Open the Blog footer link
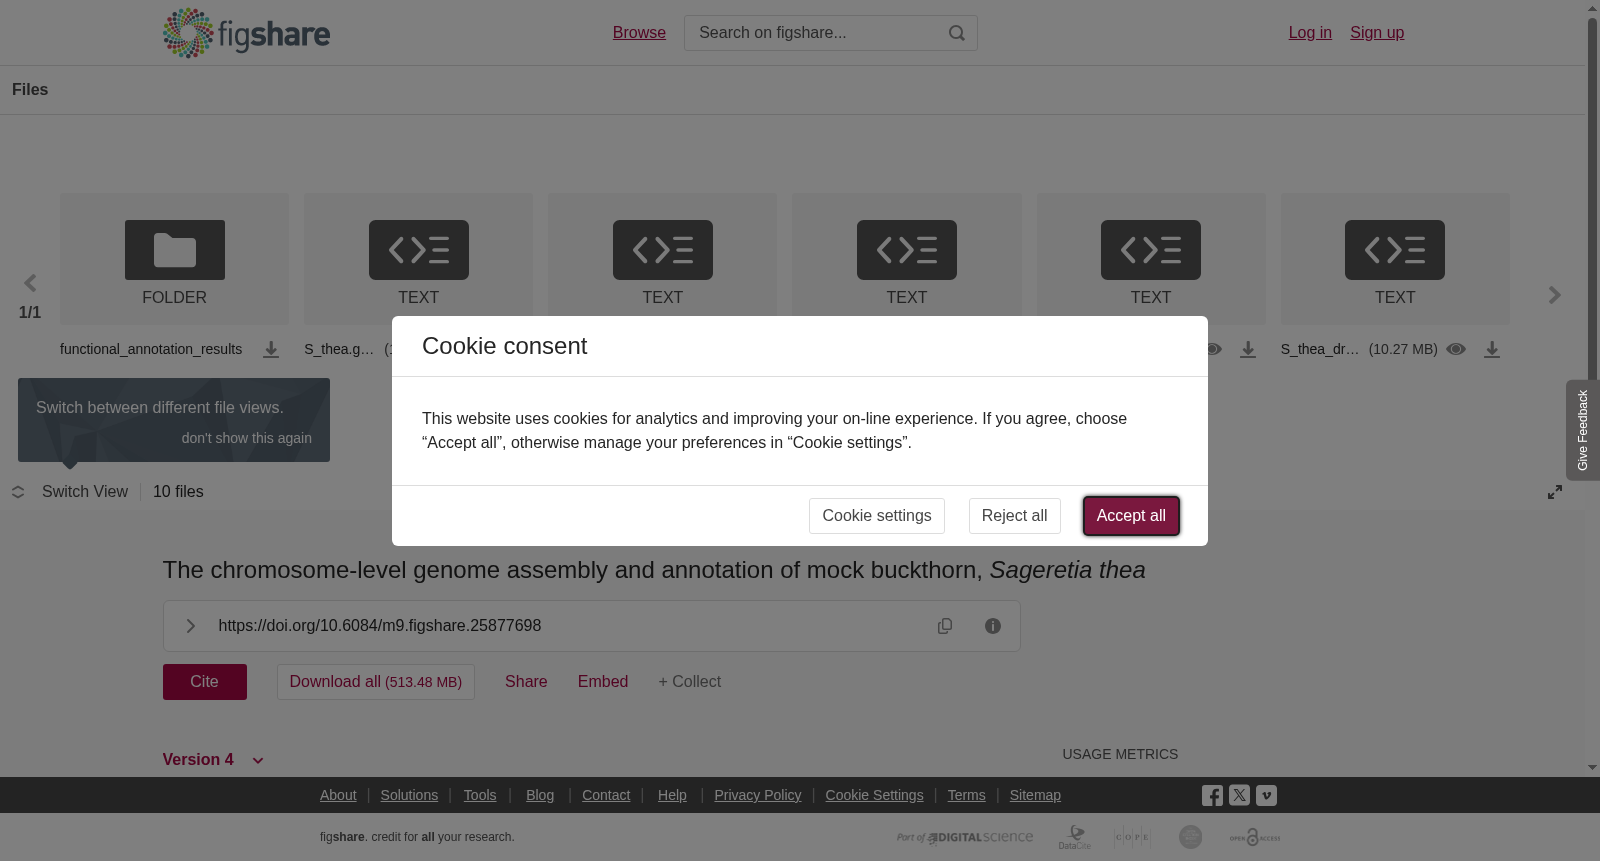The height and width of the screenshot is (861, 1600). tap(540, 795)
